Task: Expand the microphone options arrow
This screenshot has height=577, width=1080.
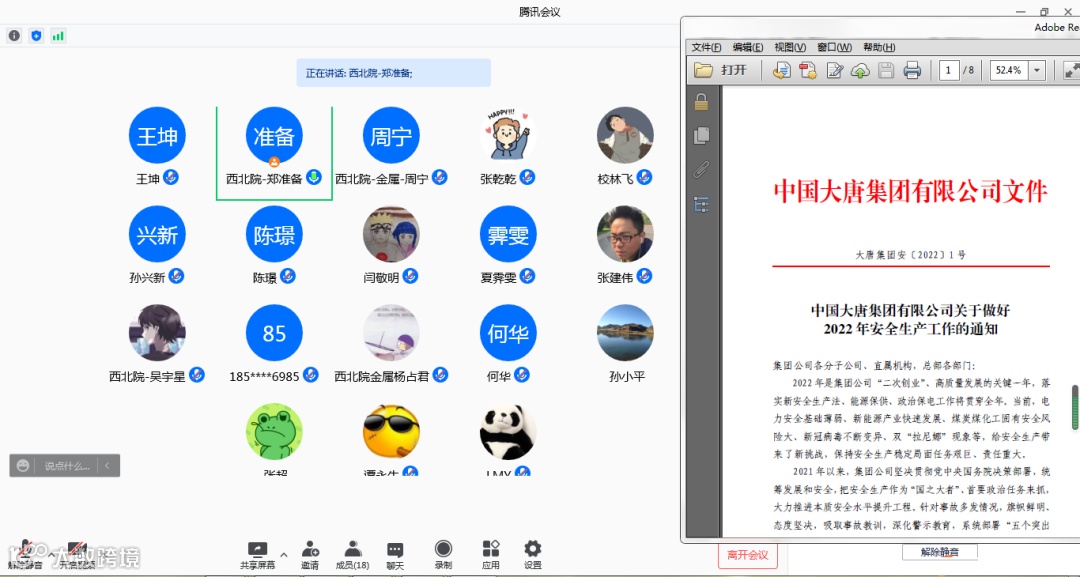Action: coord(50,554)
